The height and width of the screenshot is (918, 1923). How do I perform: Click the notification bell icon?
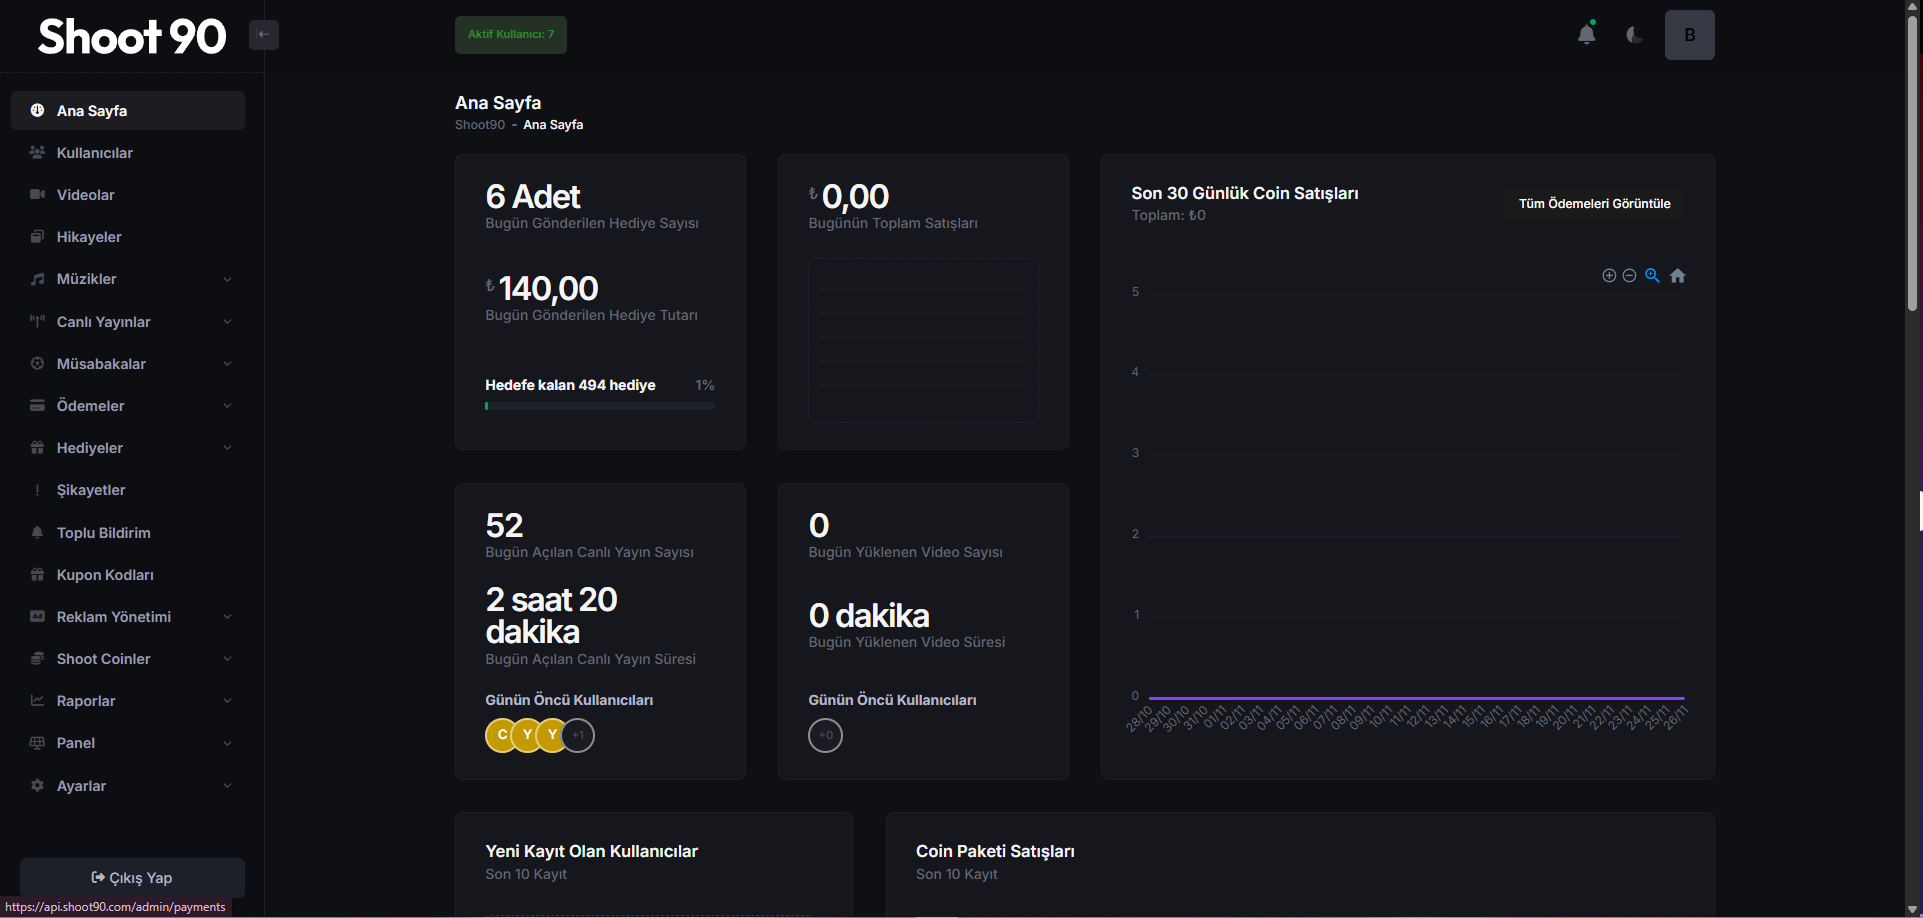pyautogui.click(x=1586, y=35)
